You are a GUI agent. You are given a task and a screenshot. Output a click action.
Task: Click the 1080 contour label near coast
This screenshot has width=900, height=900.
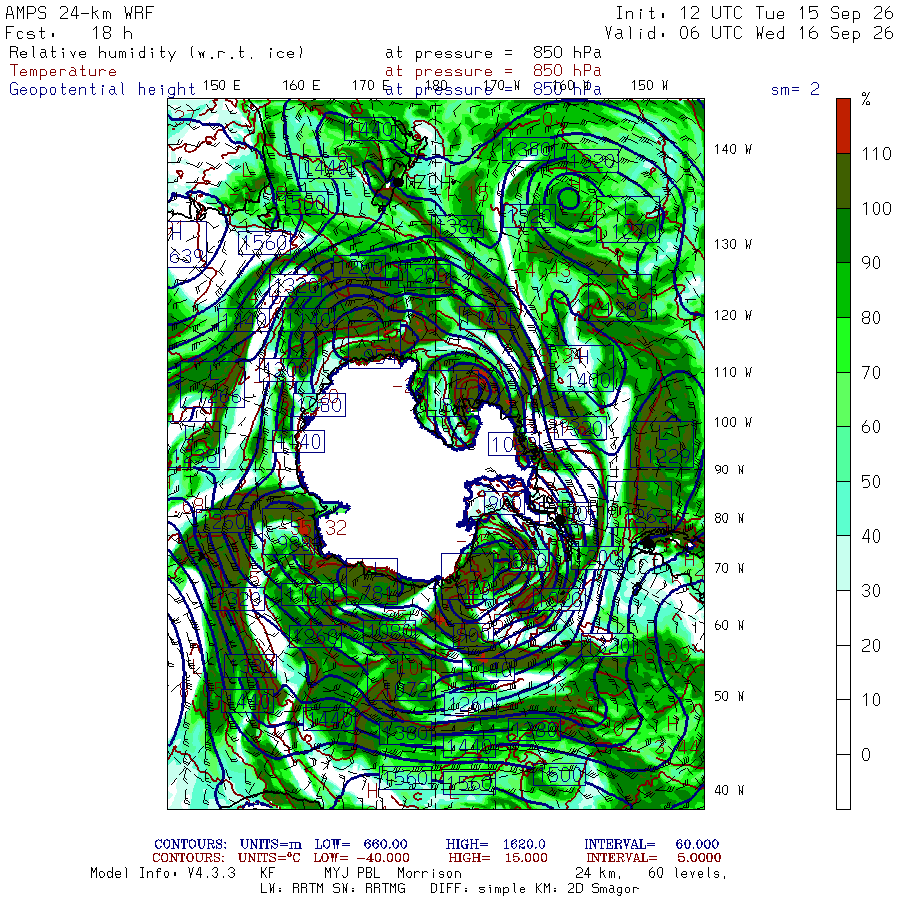320,405
